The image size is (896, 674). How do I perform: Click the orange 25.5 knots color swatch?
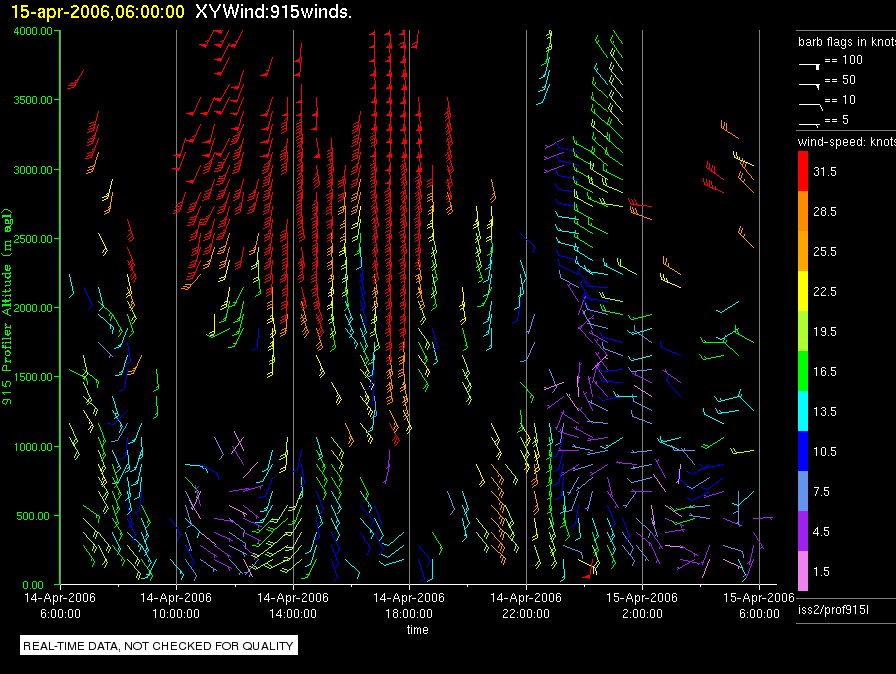pyautogui.click(x=803, y=251)
